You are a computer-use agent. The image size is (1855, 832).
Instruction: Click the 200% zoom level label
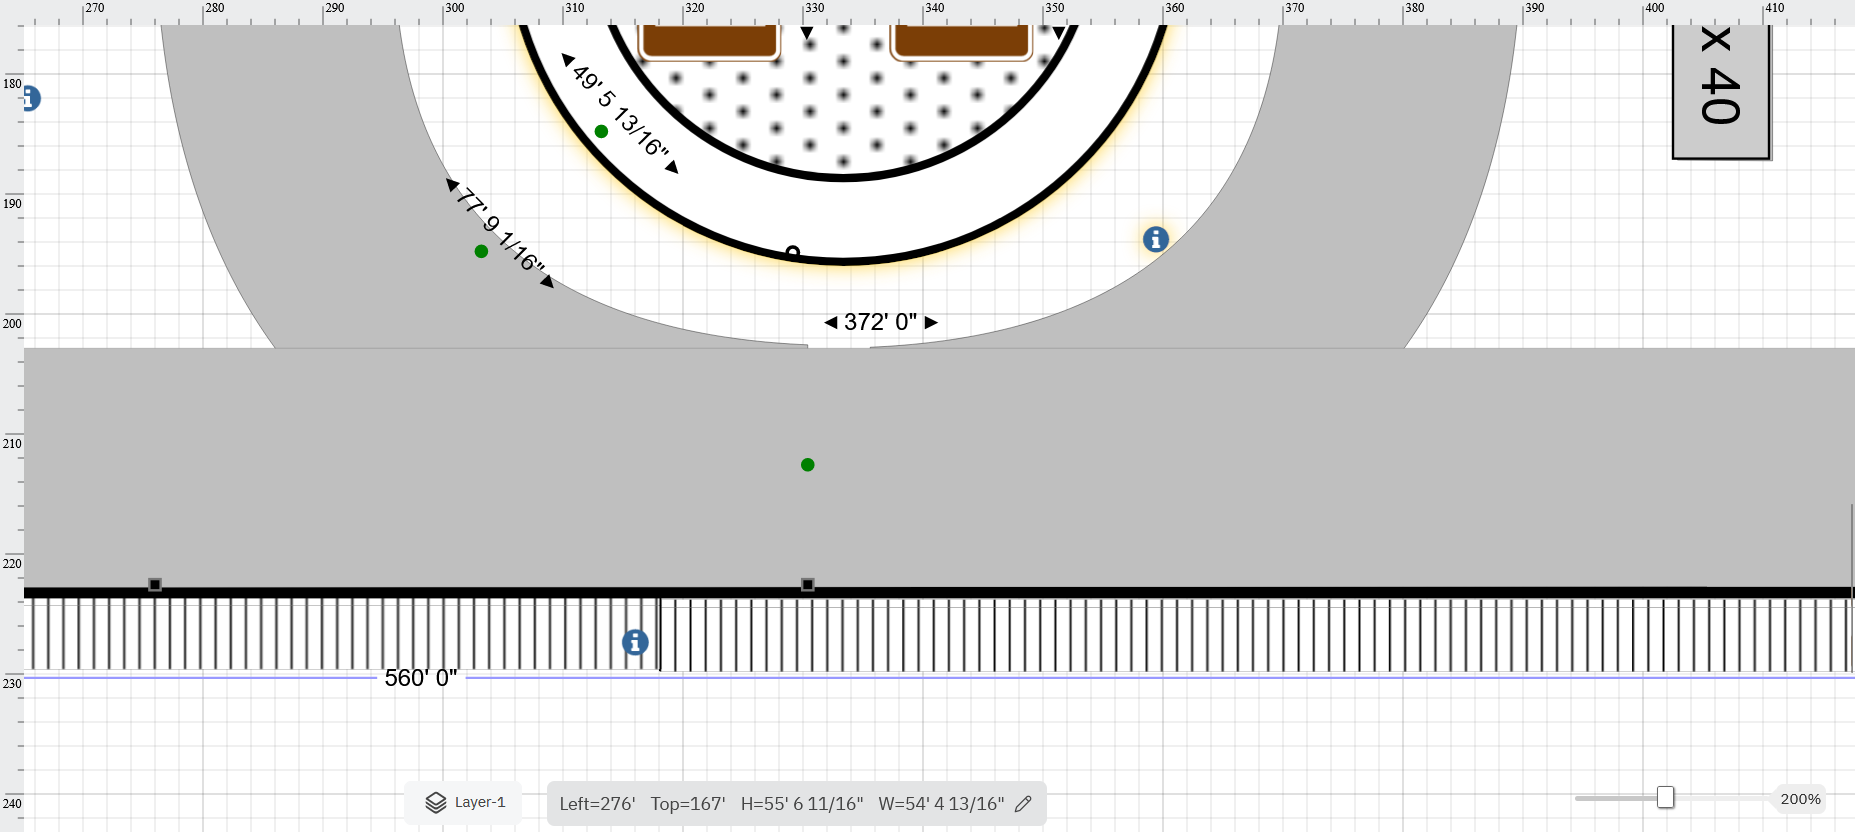click(x=1800, y=799)
